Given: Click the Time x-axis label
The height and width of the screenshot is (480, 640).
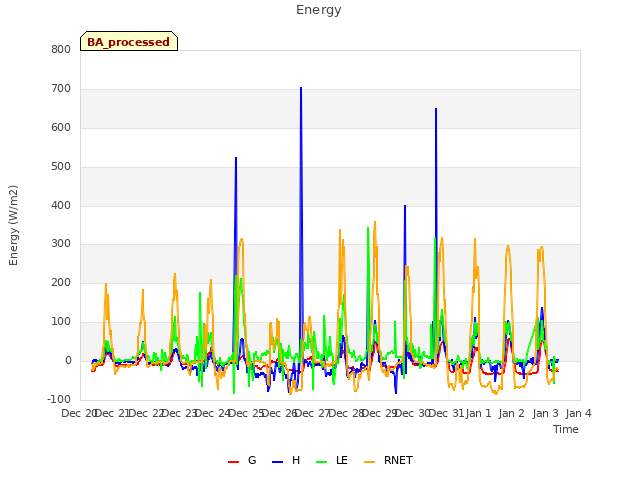Looking at the screenshot, I should tap(566, 429).
